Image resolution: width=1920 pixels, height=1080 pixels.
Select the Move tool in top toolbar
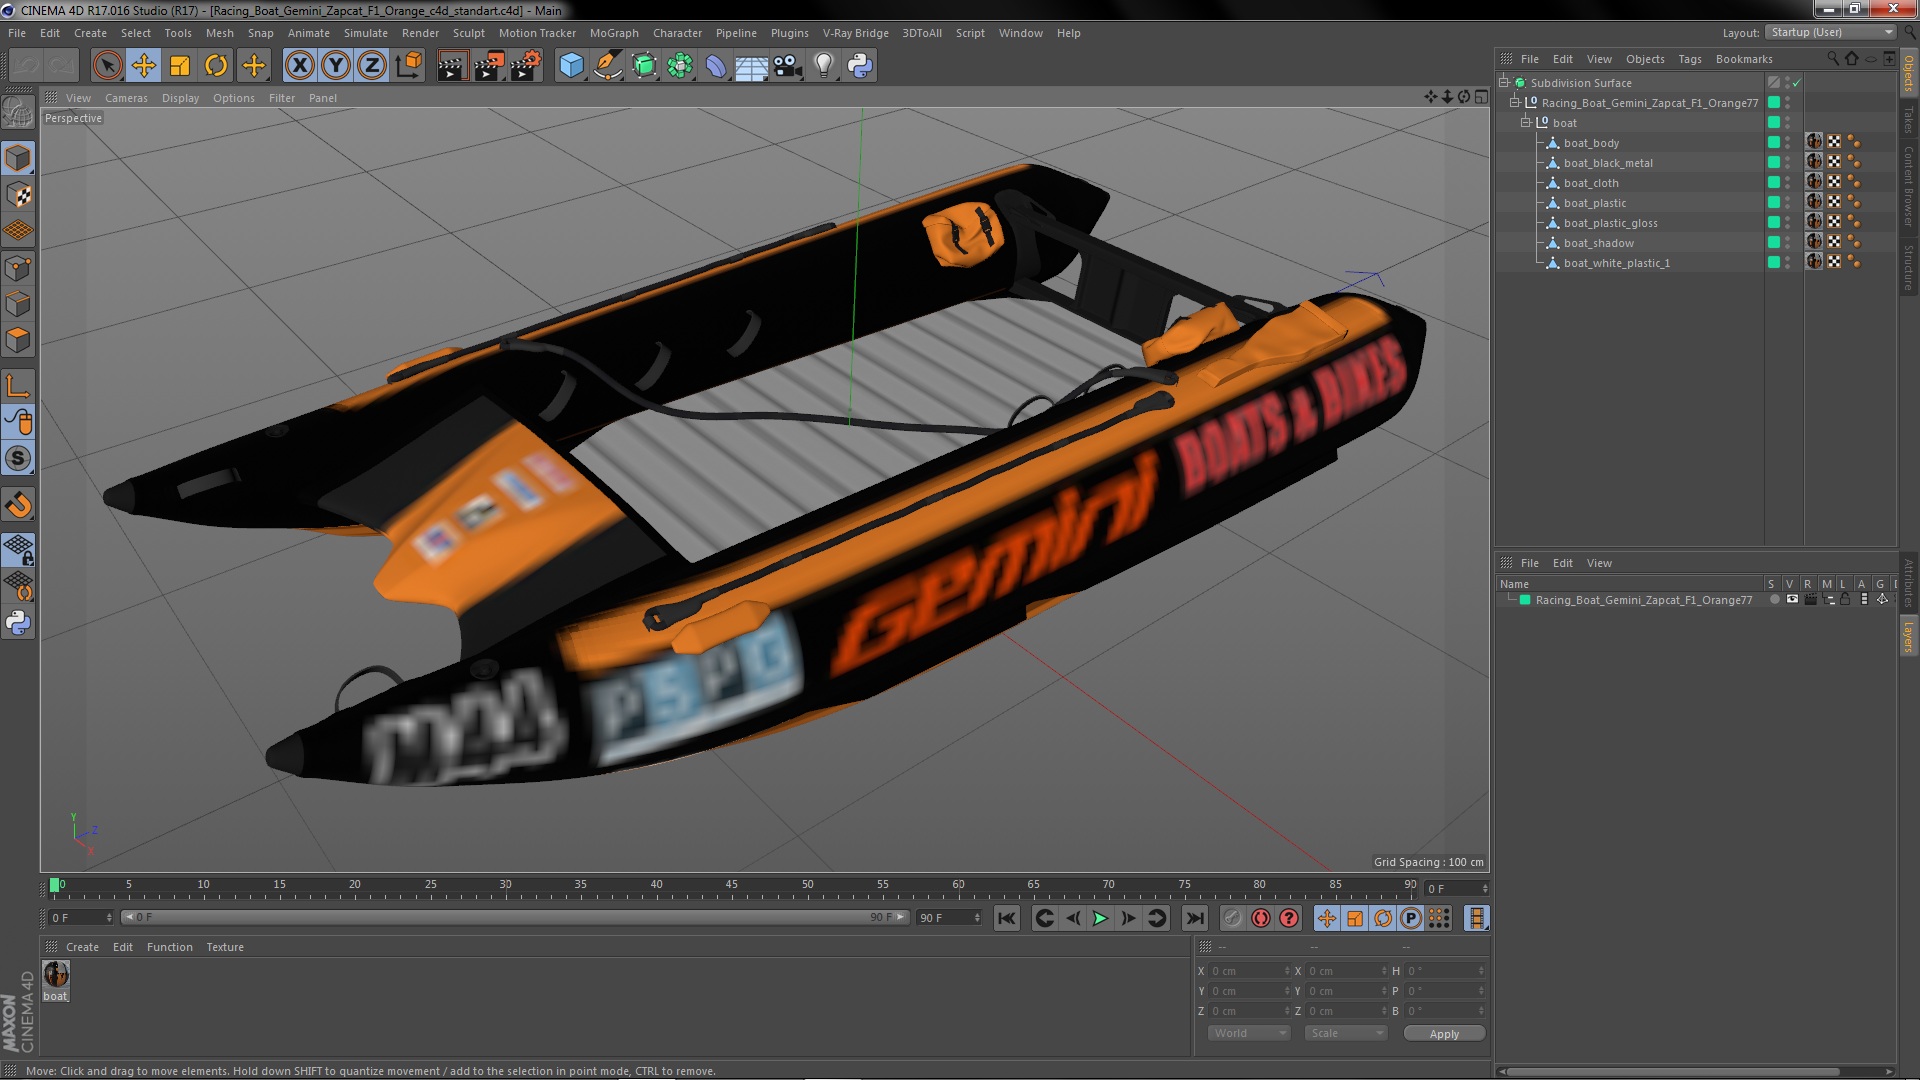[x=144, y=66]
